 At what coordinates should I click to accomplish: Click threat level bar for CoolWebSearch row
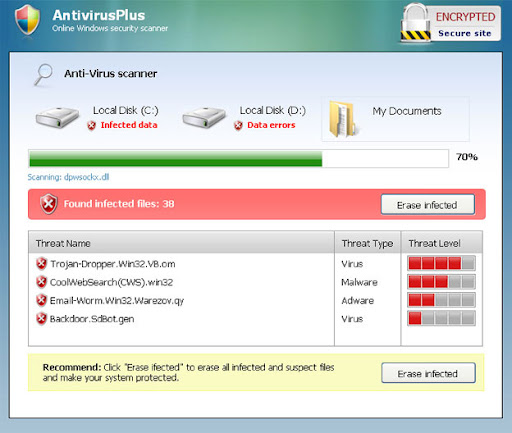pos(441,282)
